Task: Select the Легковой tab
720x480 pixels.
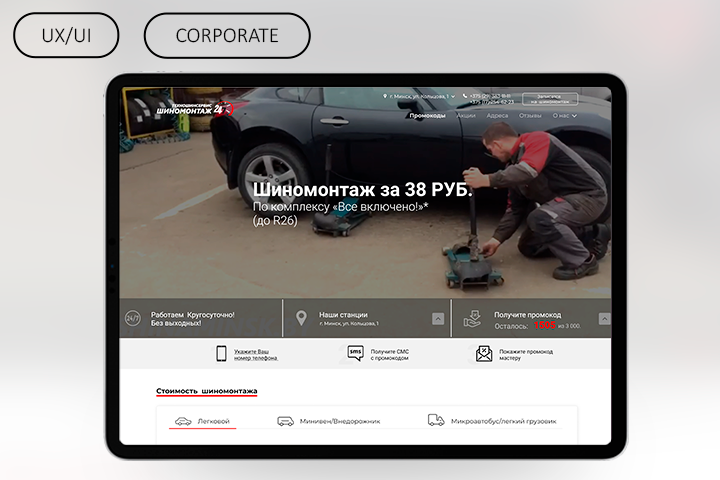Action: [202, 421]
